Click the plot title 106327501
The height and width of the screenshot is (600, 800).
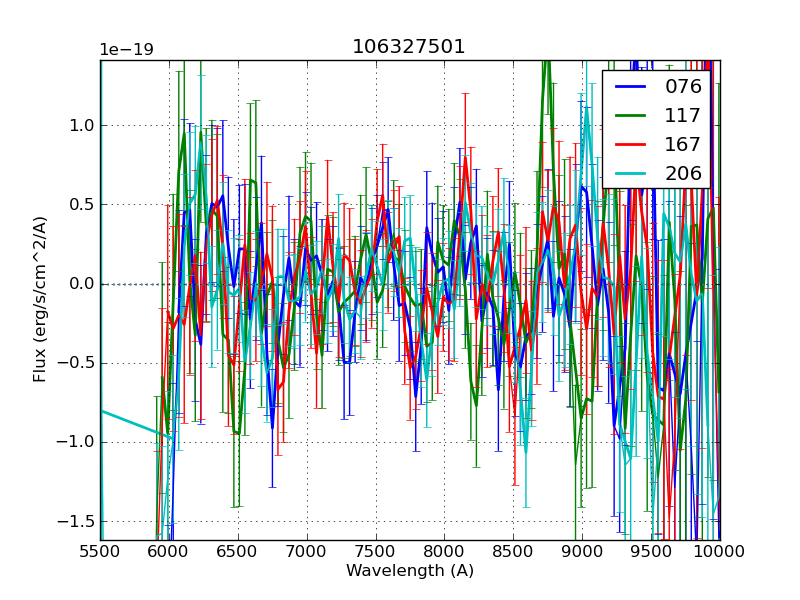[x=409, y=47]
